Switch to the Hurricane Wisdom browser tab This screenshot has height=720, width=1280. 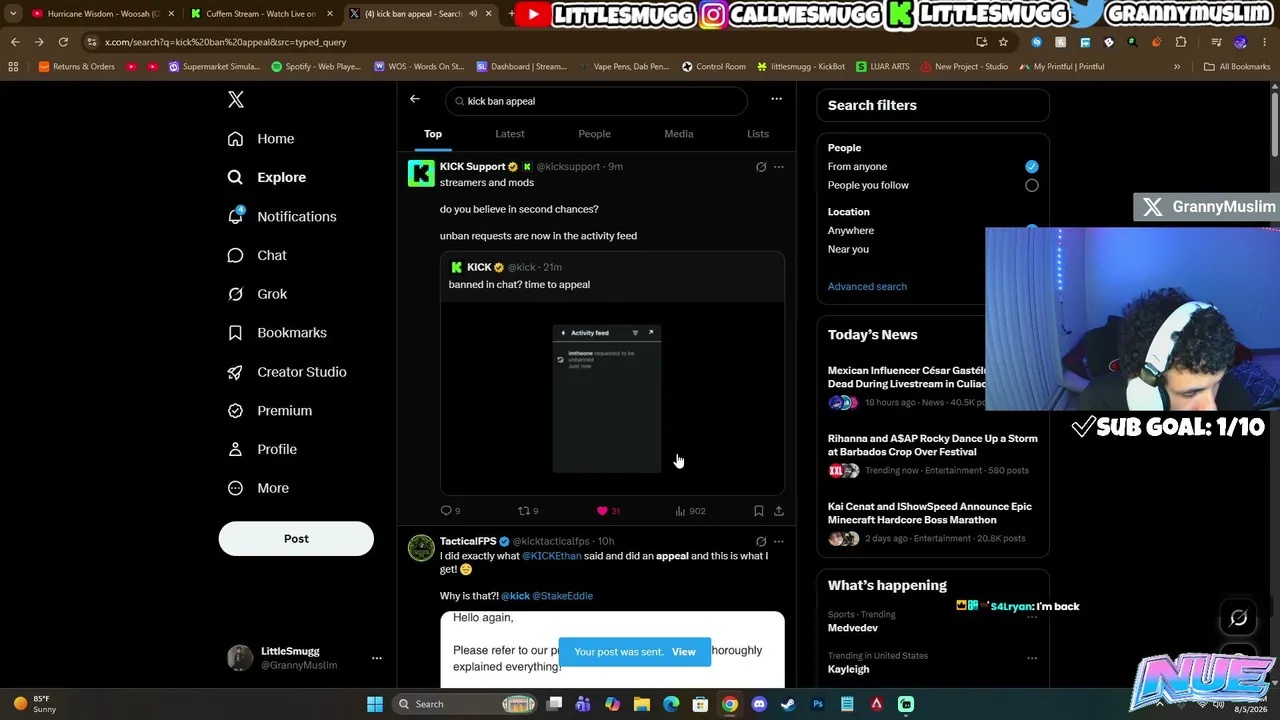click(x=102, y=14)
